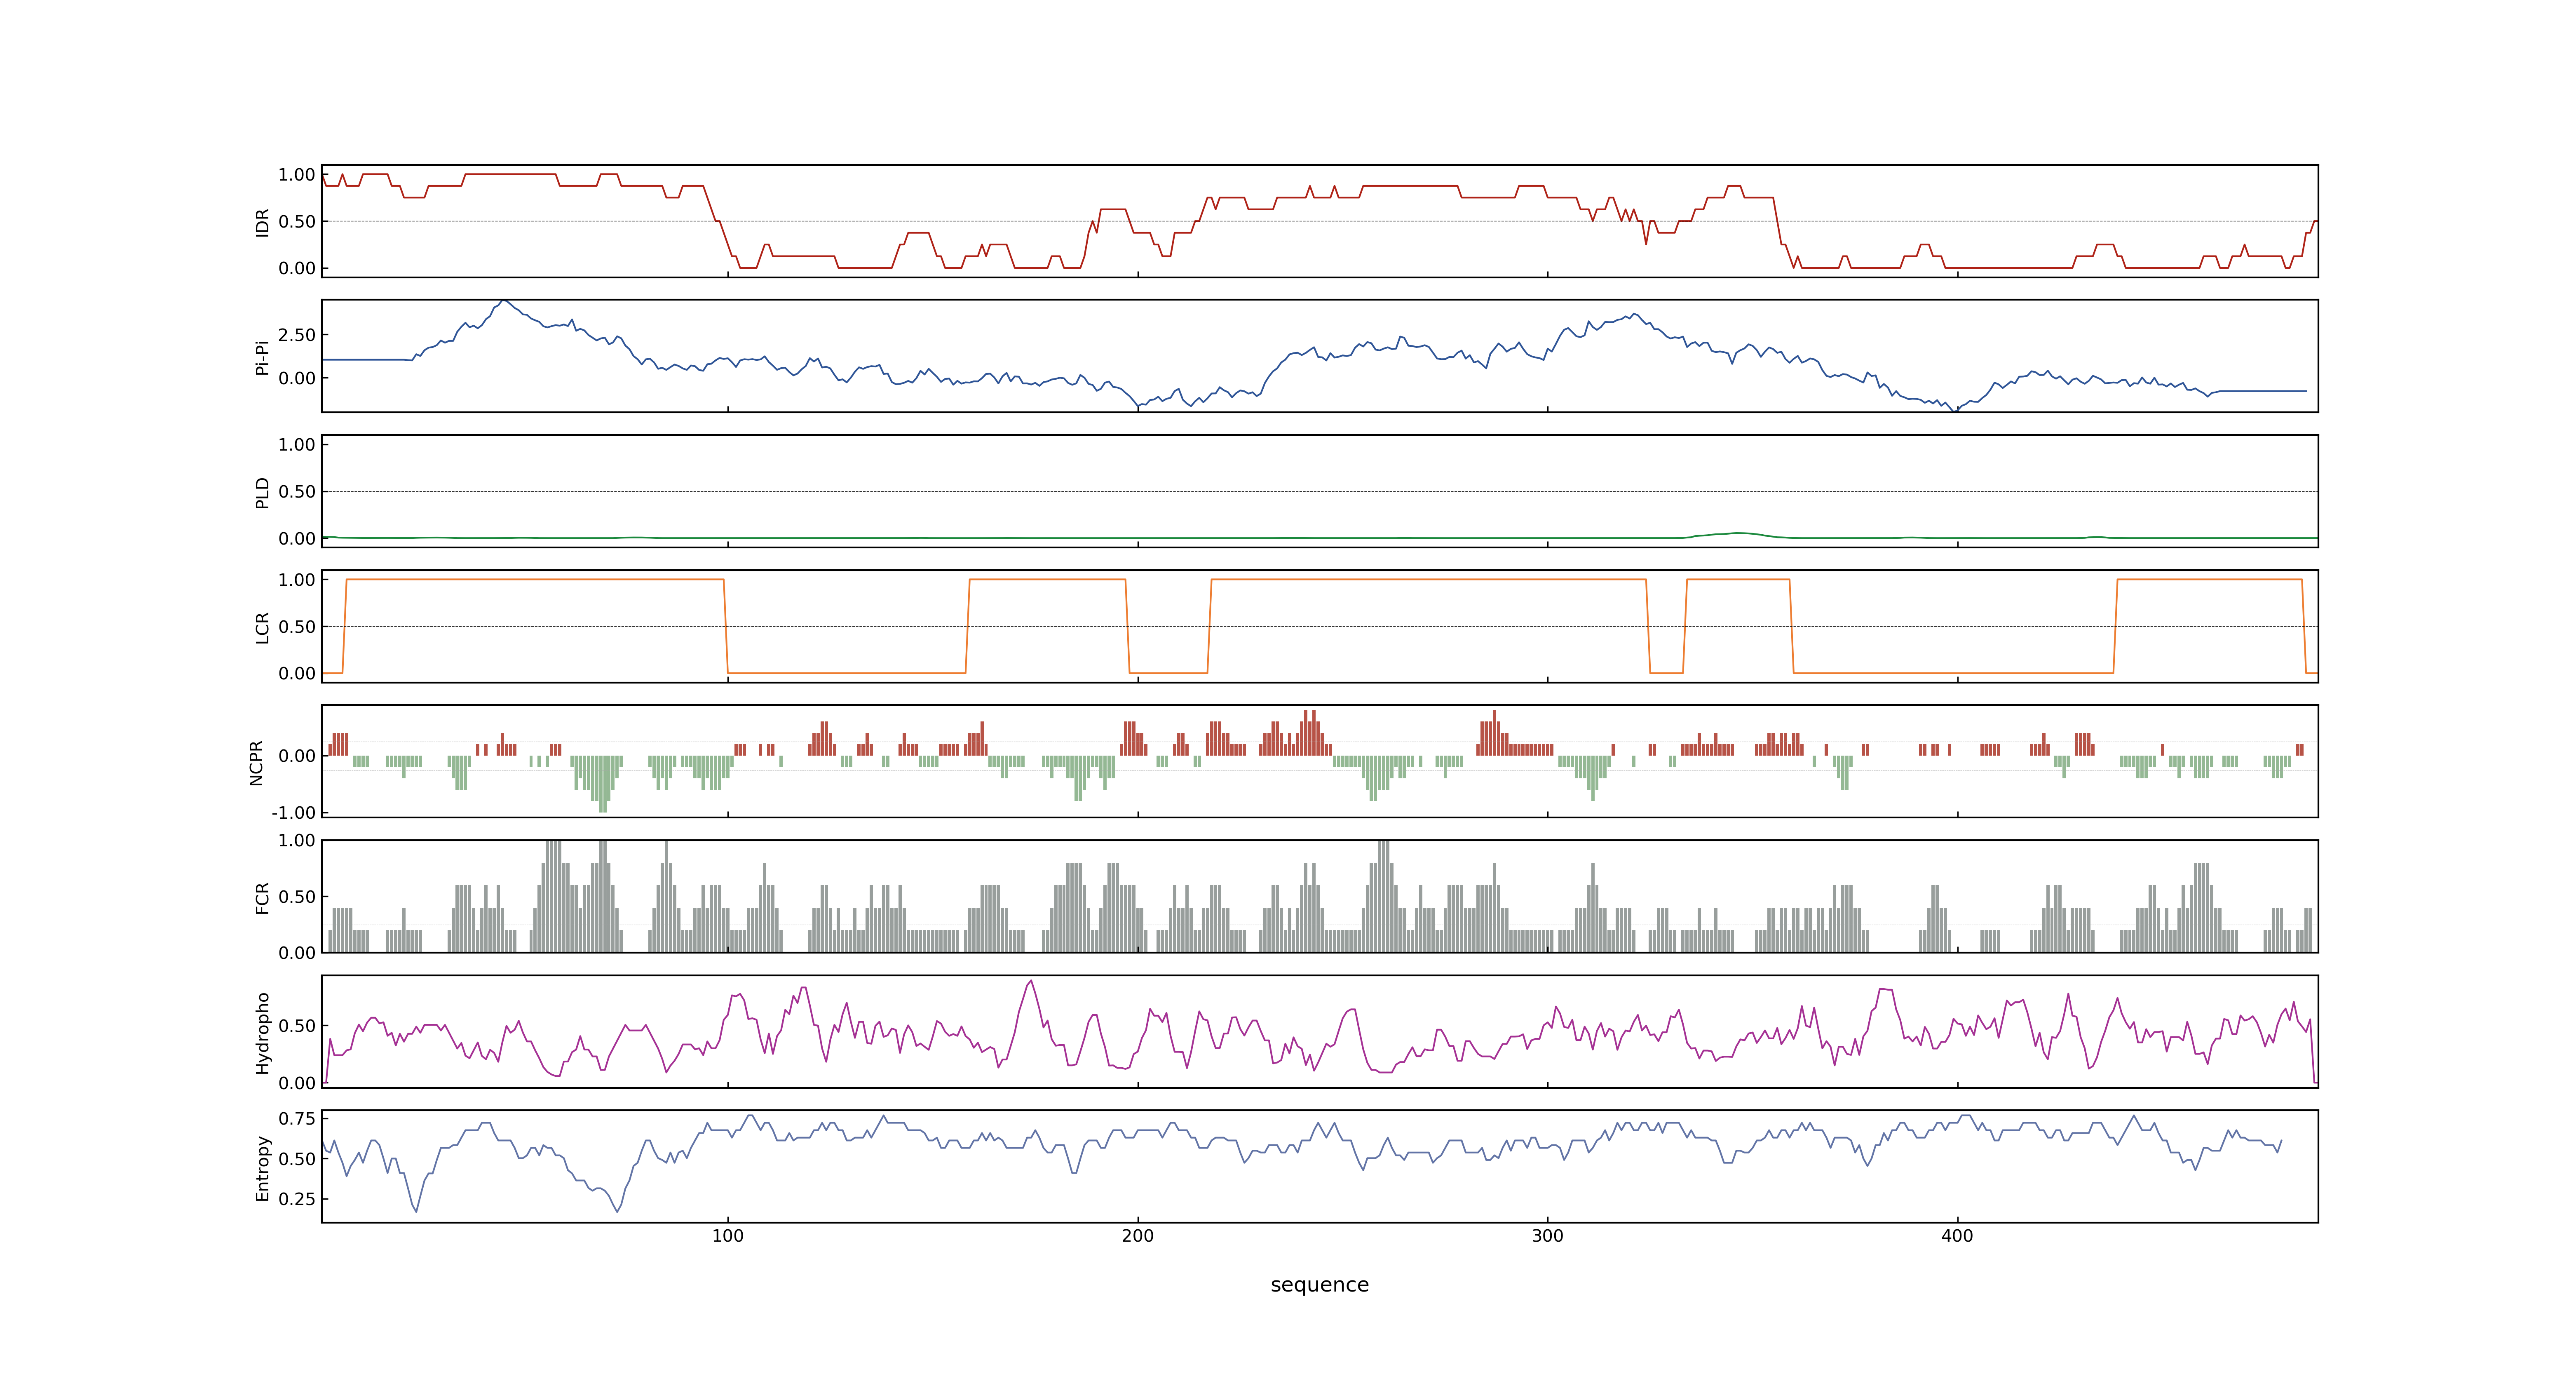The image size is (2576, 1374).
Task: Click the IDR axis label
Action: point(262,222)
